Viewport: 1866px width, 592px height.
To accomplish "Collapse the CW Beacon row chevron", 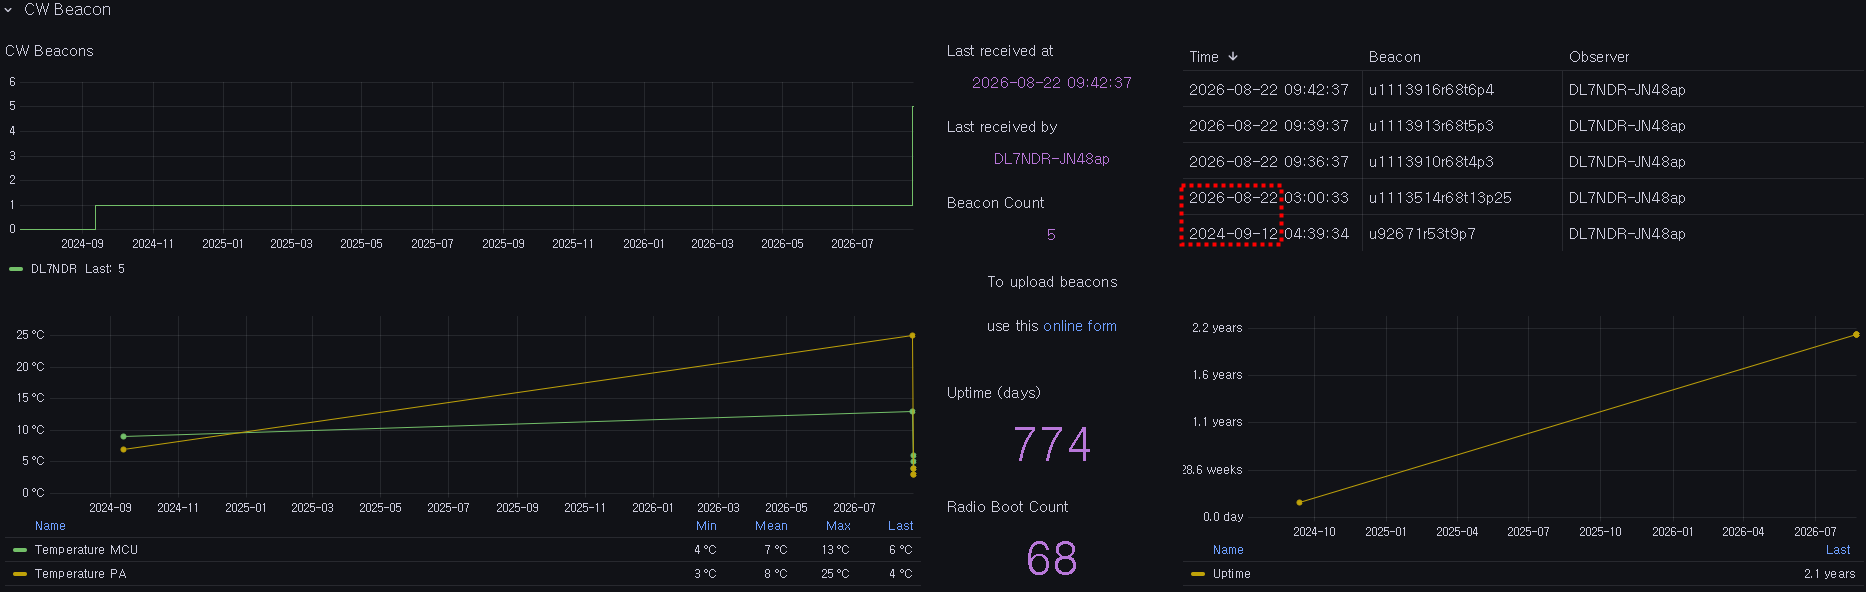I will [x=8, y=10].
